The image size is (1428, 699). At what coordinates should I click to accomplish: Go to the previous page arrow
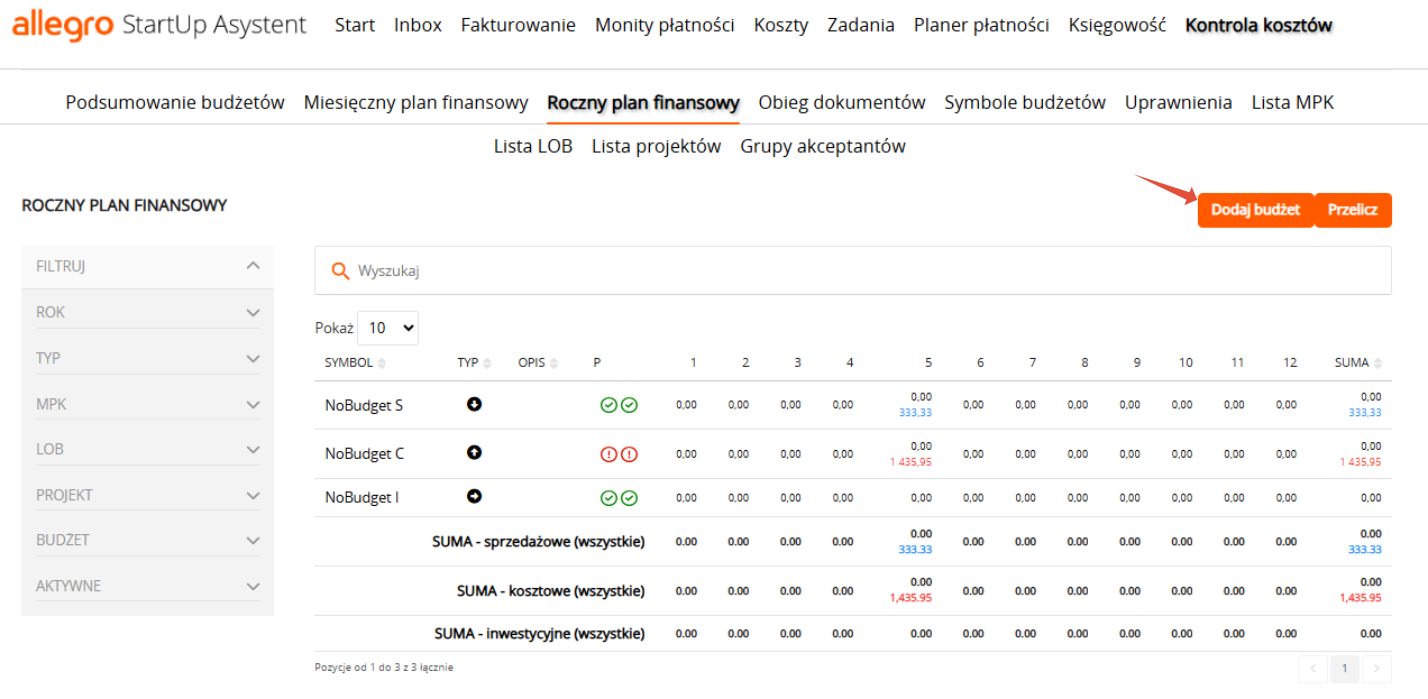point(1311,668)
